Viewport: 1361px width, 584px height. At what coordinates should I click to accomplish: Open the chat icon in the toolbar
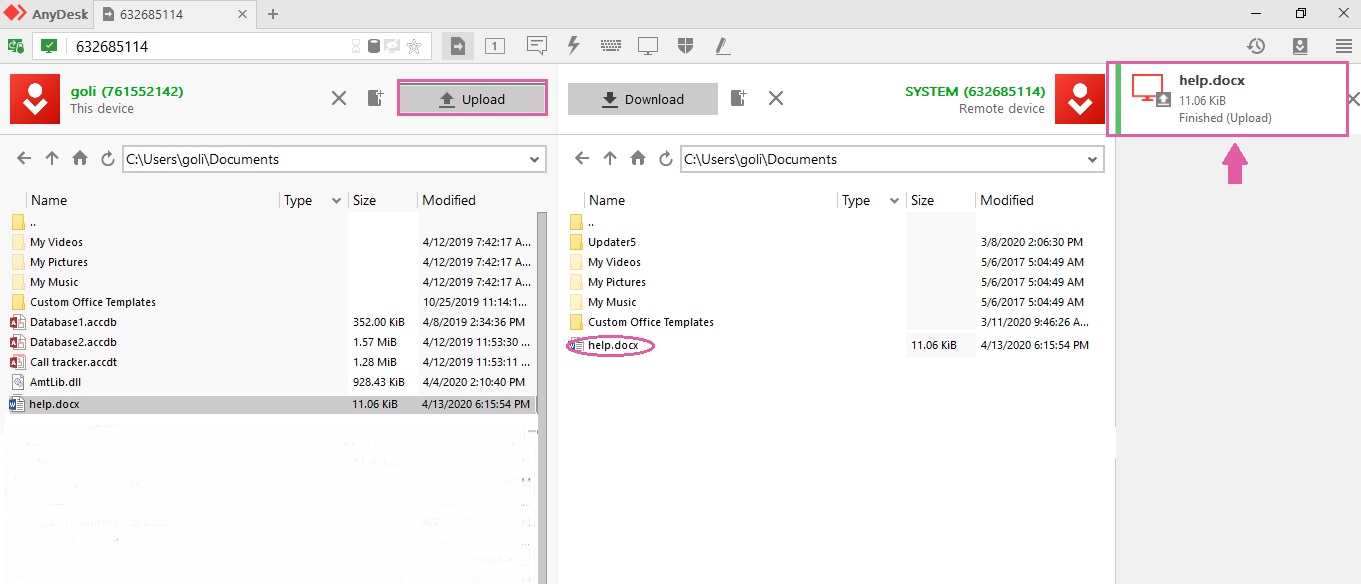point(537,46)
